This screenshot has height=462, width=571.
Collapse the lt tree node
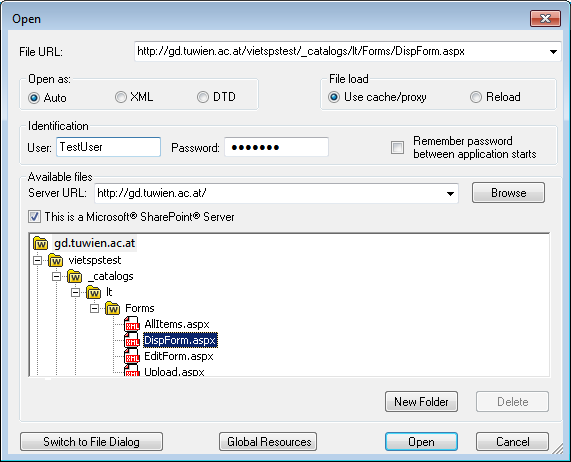[75, 292]
